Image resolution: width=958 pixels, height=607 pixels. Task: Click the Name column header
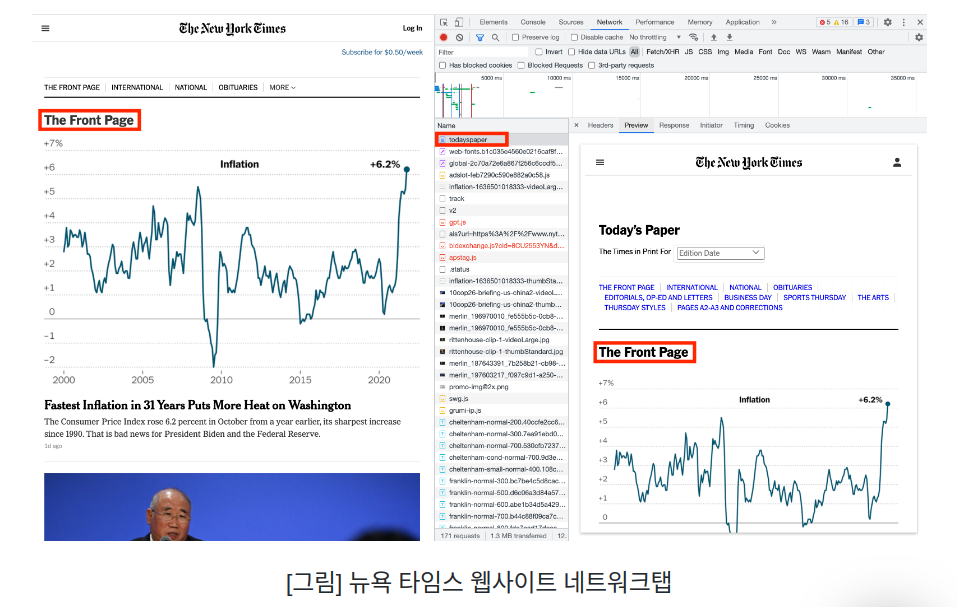click(502, 125)
